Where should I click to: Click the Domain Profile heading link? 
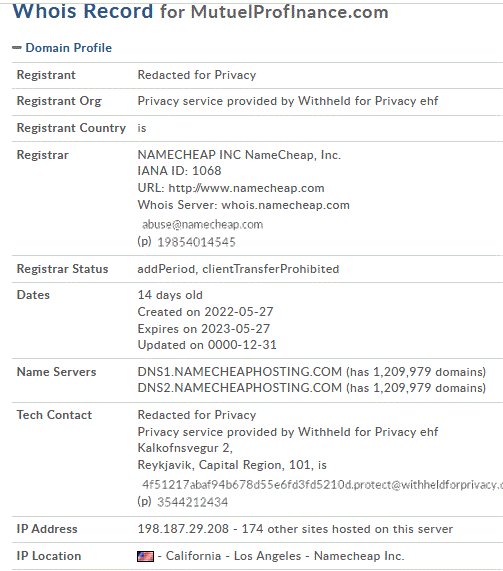[x=68, y=48]
